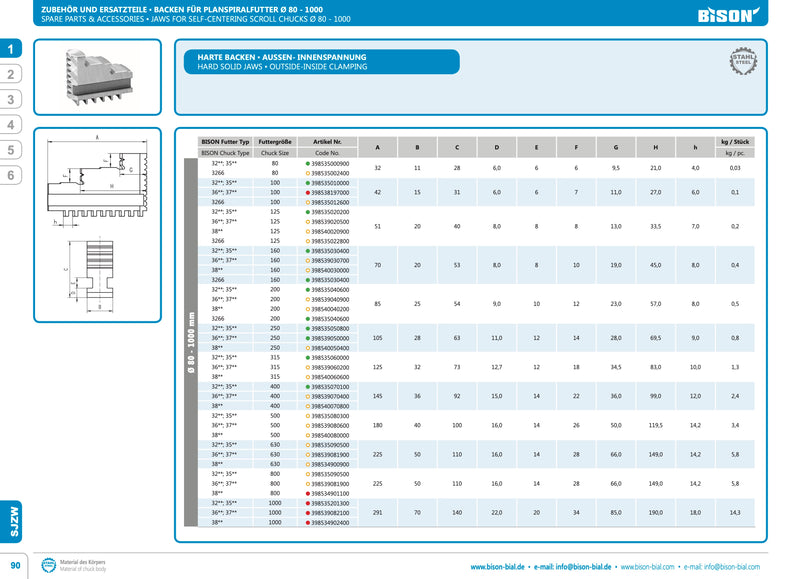This screenshot has height=579, width=800.
Task: Click yellow dot beside code 398535002400
Action: [x=308, y=173]
